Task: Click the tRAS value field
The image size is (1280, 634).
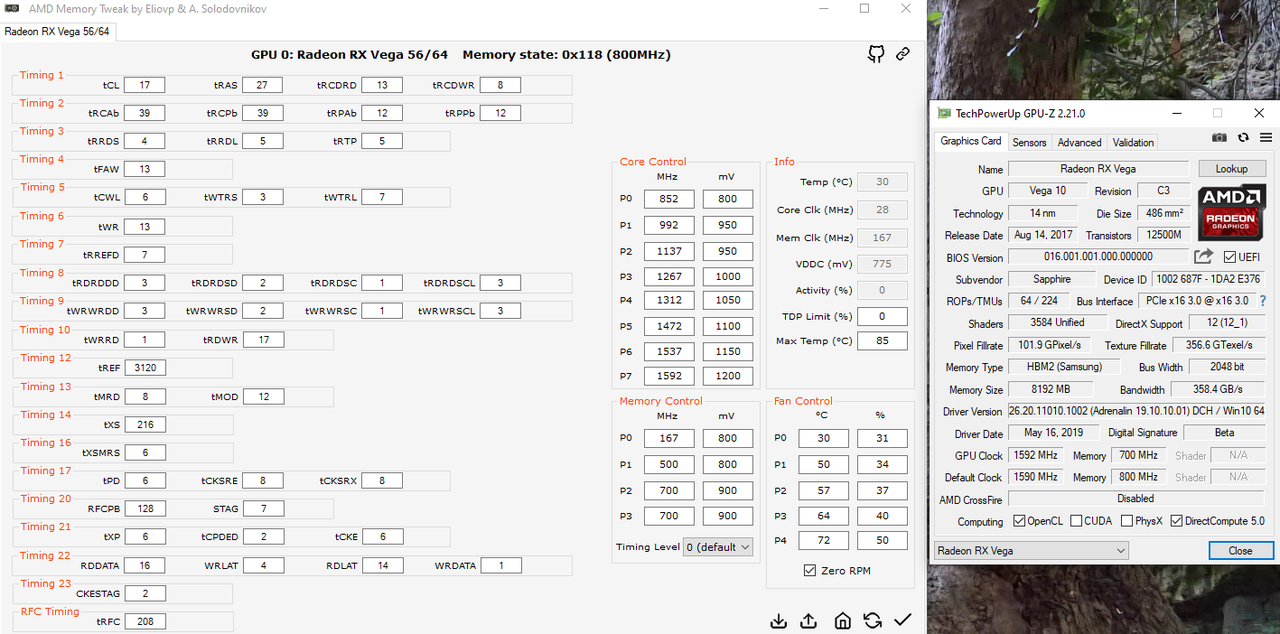Action: click(x=262, y=85)
